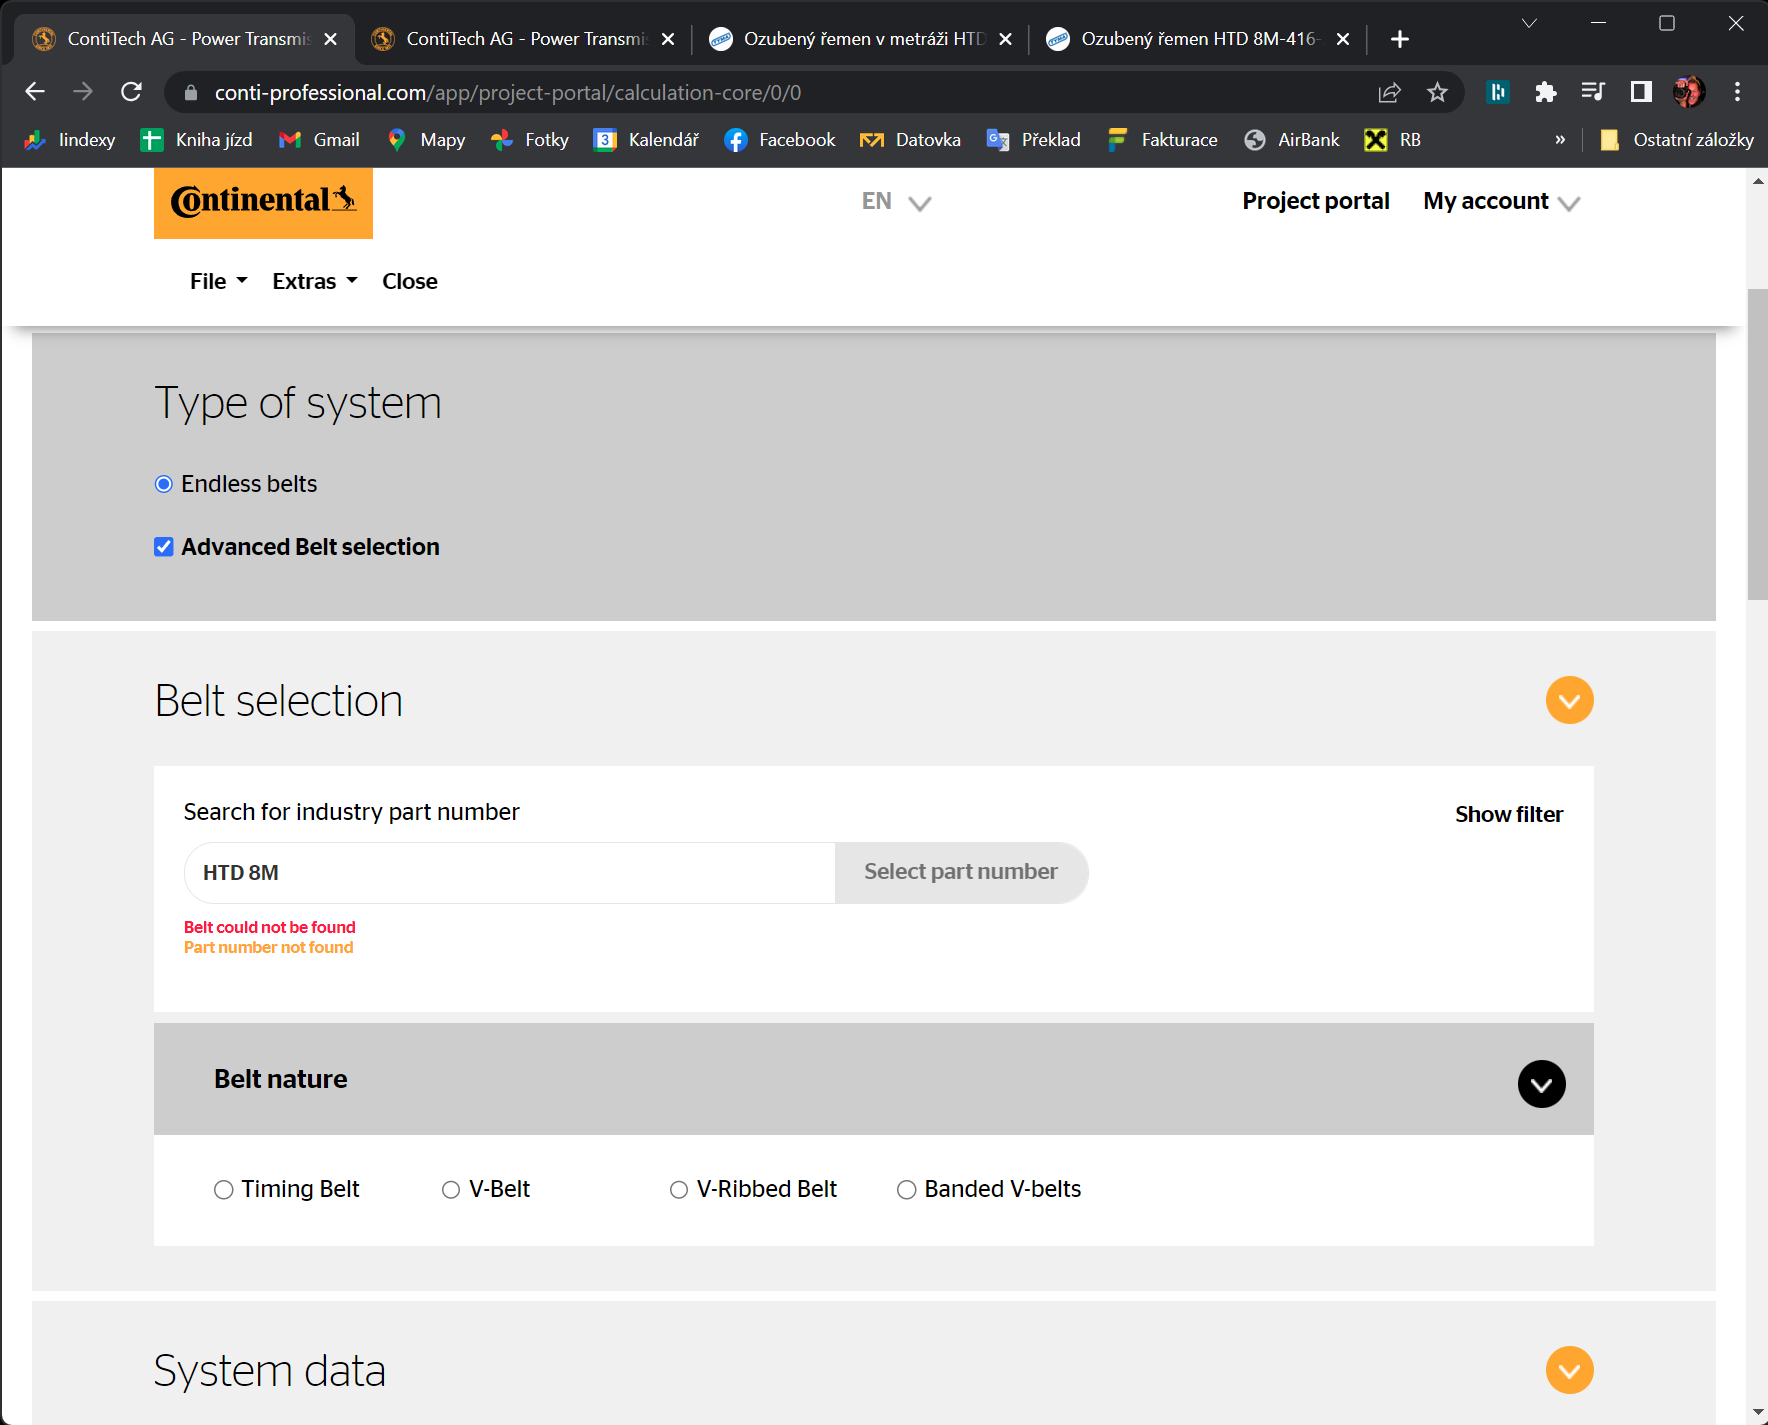Open the File menu
This screenshot has width=1768, height=1425.
point(218,282)
